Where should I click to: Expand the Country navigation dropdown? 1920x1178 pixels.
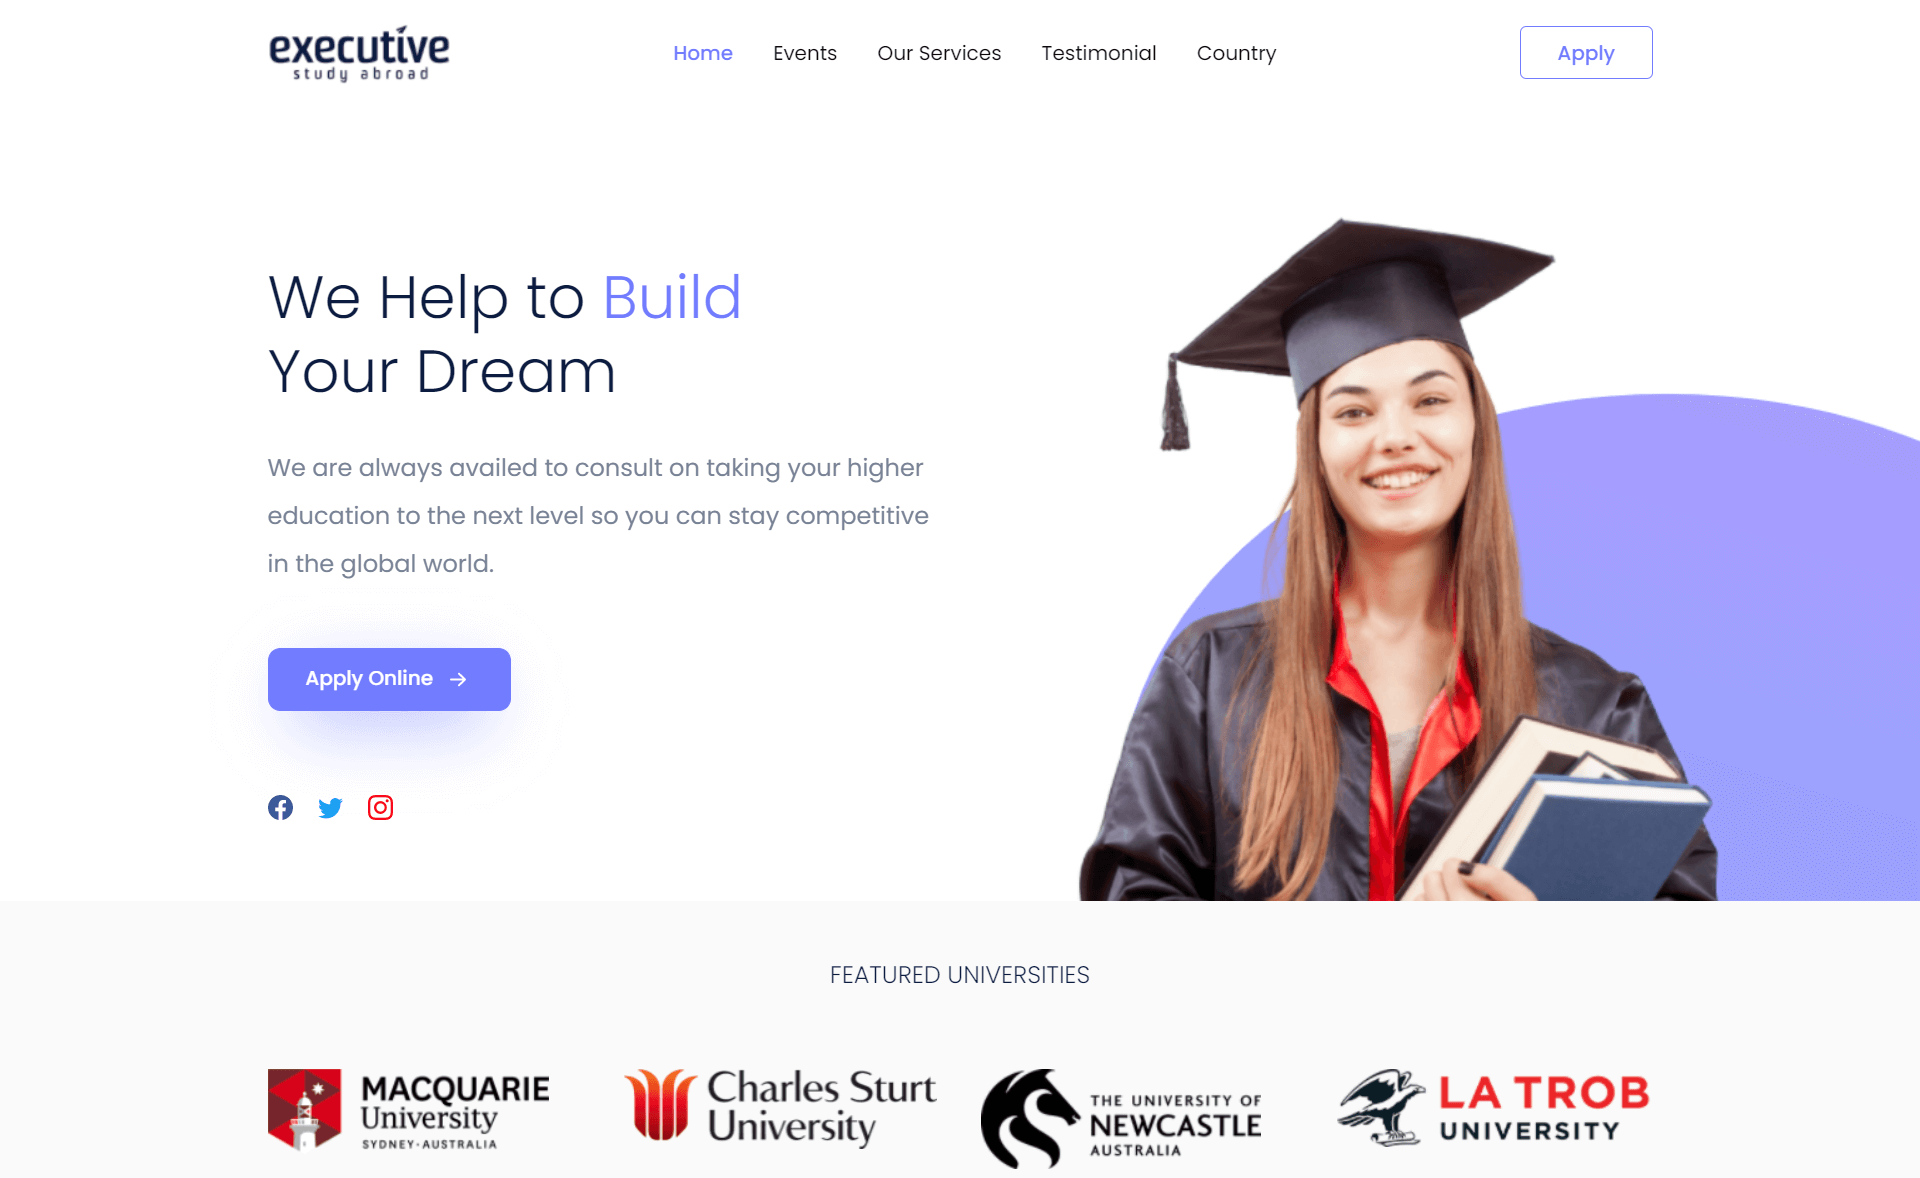point(1237,52)
